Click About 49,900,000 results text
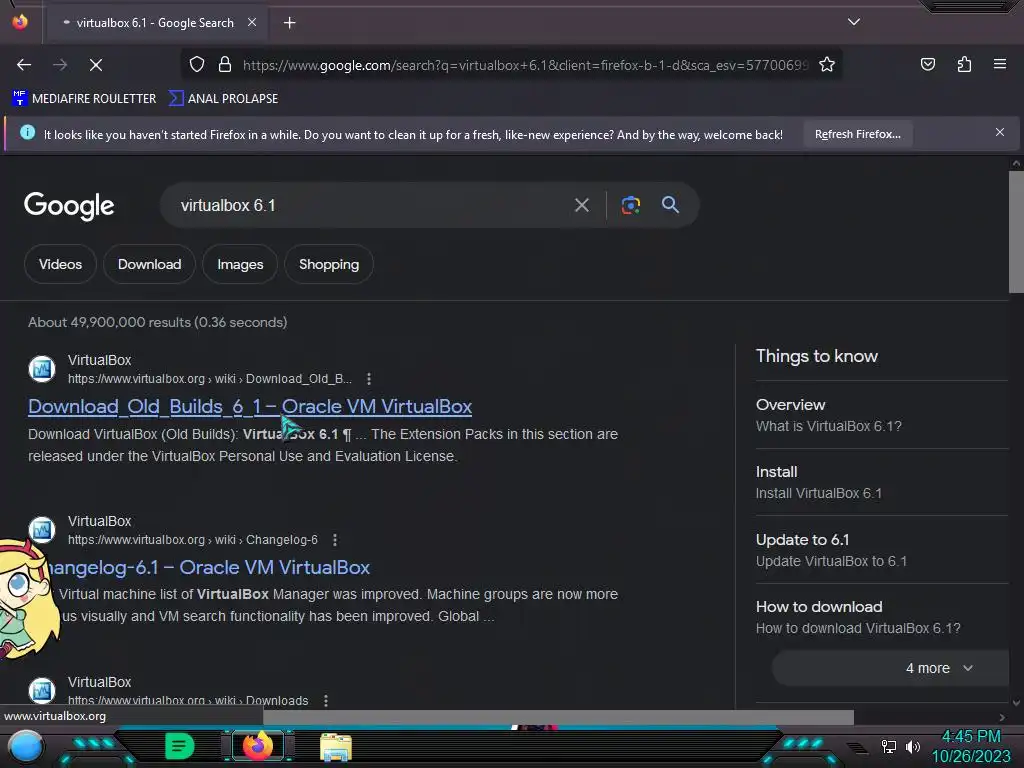 pyautogui.click(x=157, y=323)
